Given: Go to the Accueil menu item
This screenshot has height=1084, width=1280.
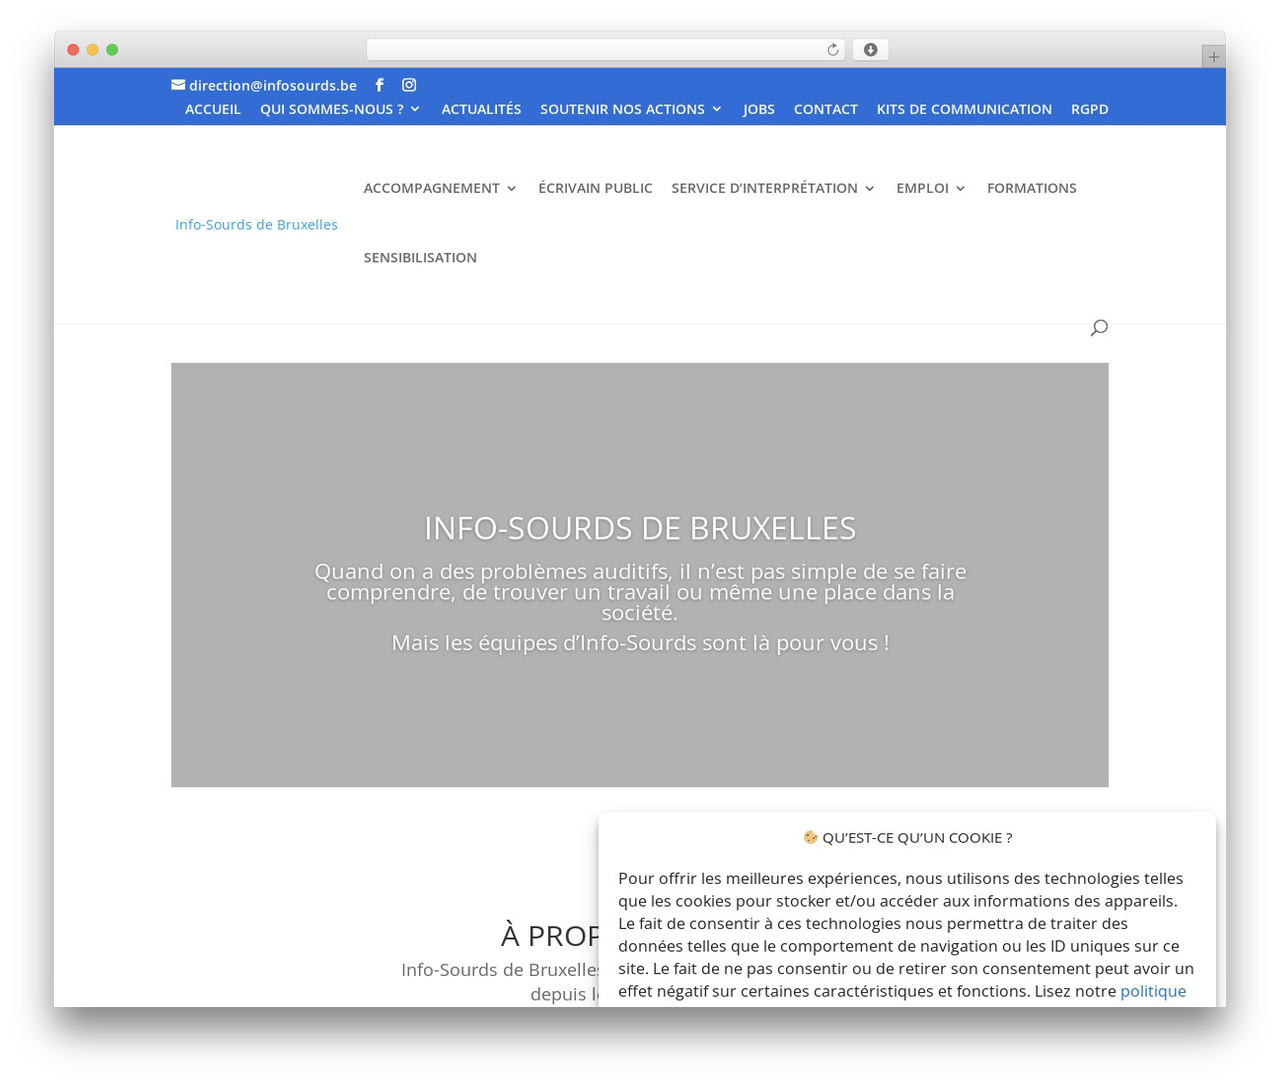Looking at the screenshot, I should point(213,109).
